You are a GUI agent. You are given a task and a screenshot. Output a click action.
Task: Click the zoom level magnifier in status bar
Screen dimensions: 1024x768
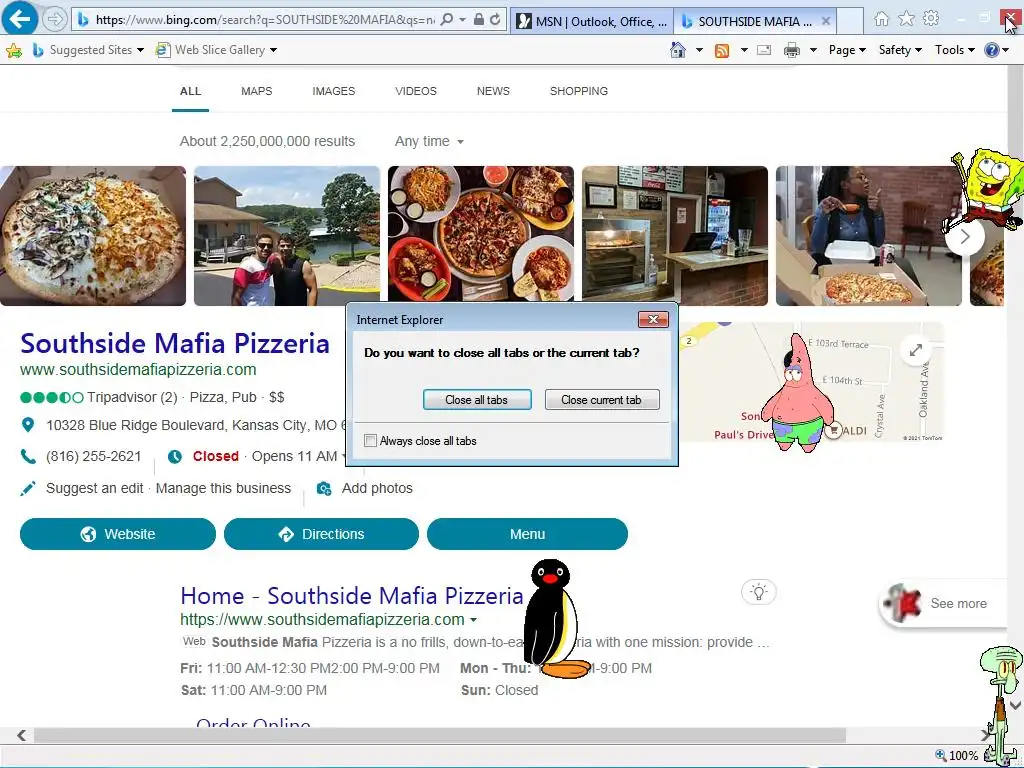point(940,756)
